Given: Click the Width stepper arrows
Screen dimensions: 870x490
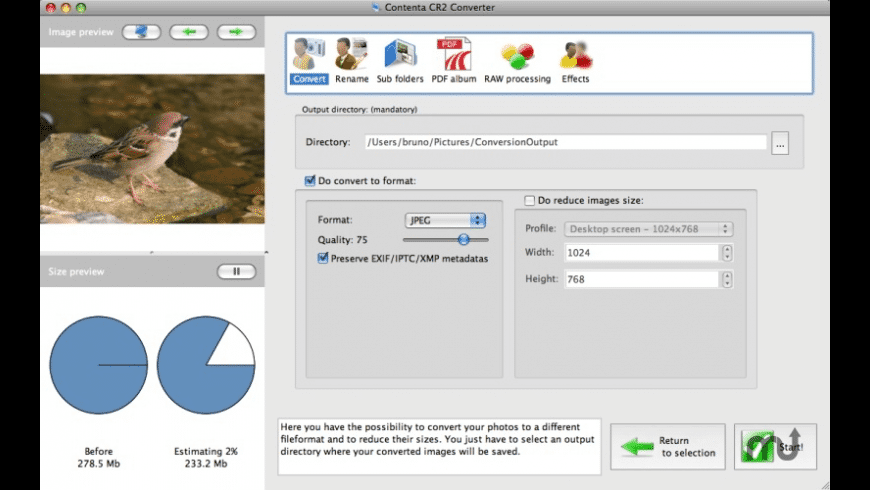Looking at the screenshot, I should tap(727, 252).
